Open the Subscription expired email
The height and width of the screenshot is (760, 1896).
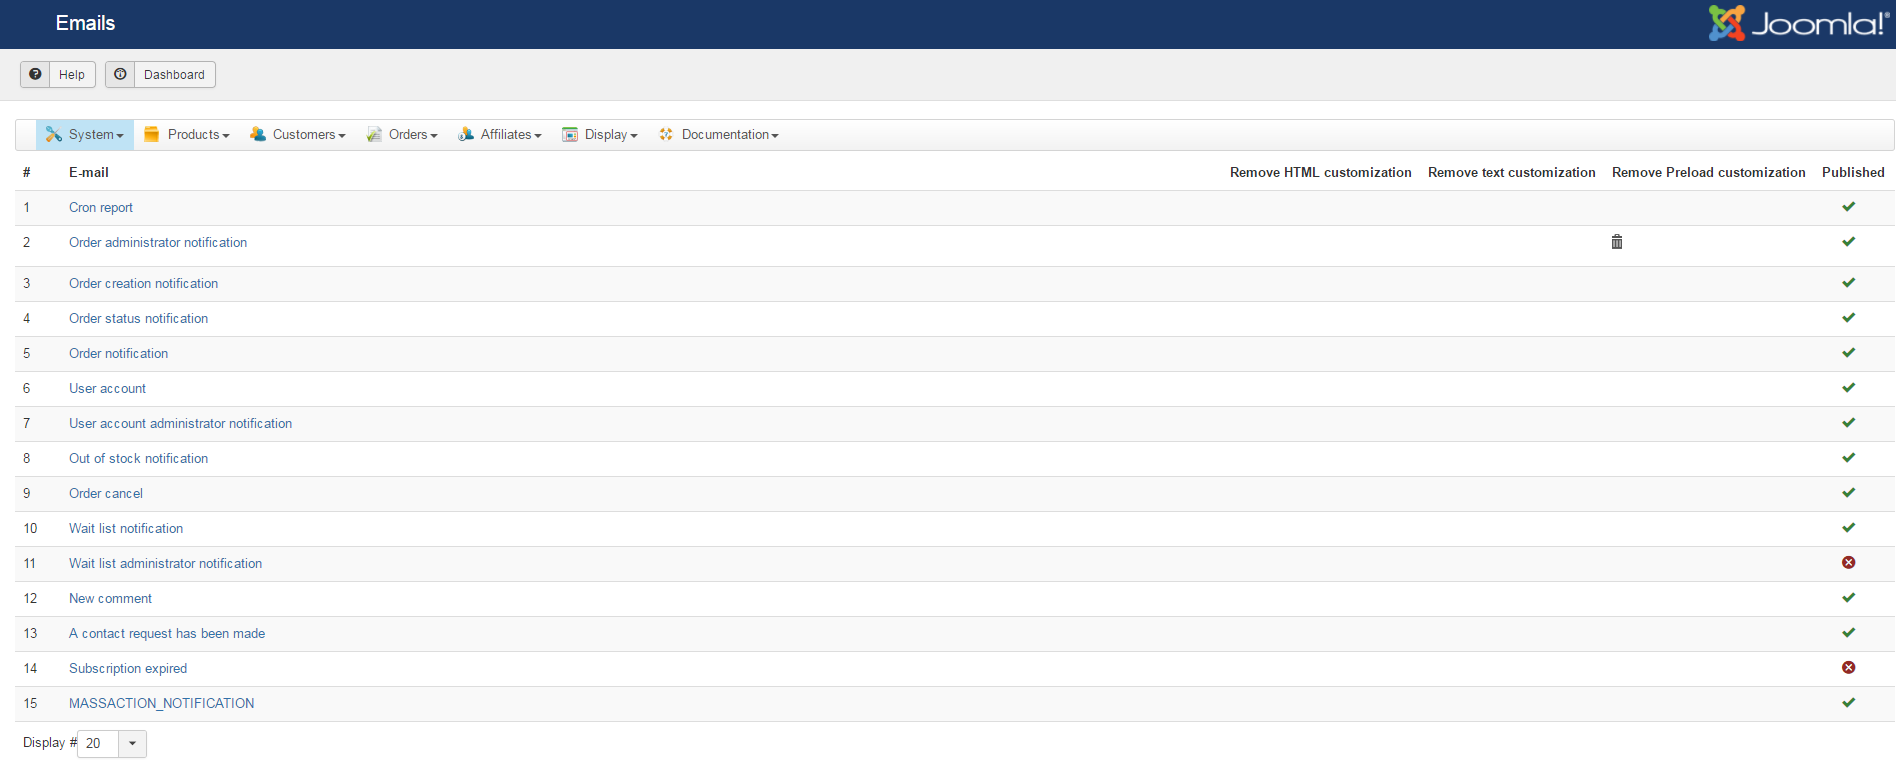click(x=128, y=668)
